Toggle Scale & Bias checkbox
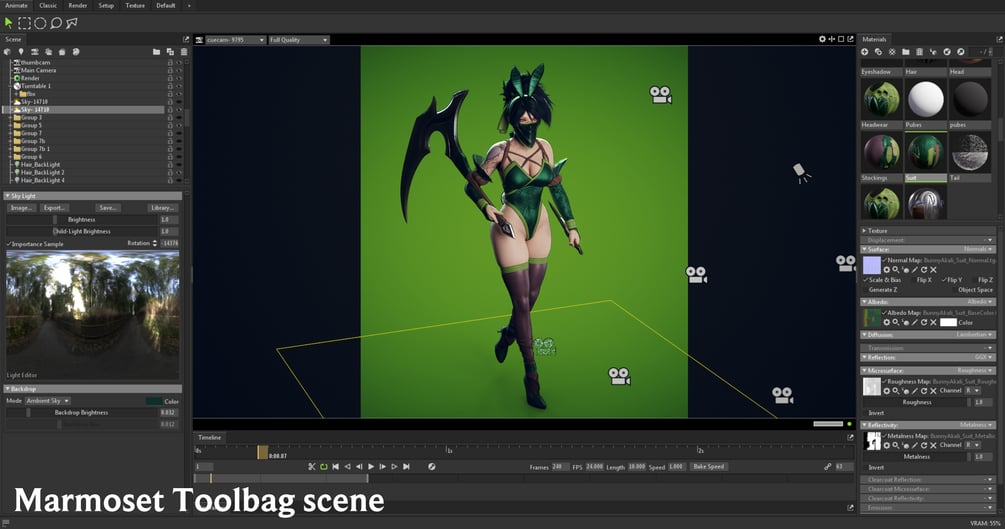1005x529 pixels. (865, 280)
